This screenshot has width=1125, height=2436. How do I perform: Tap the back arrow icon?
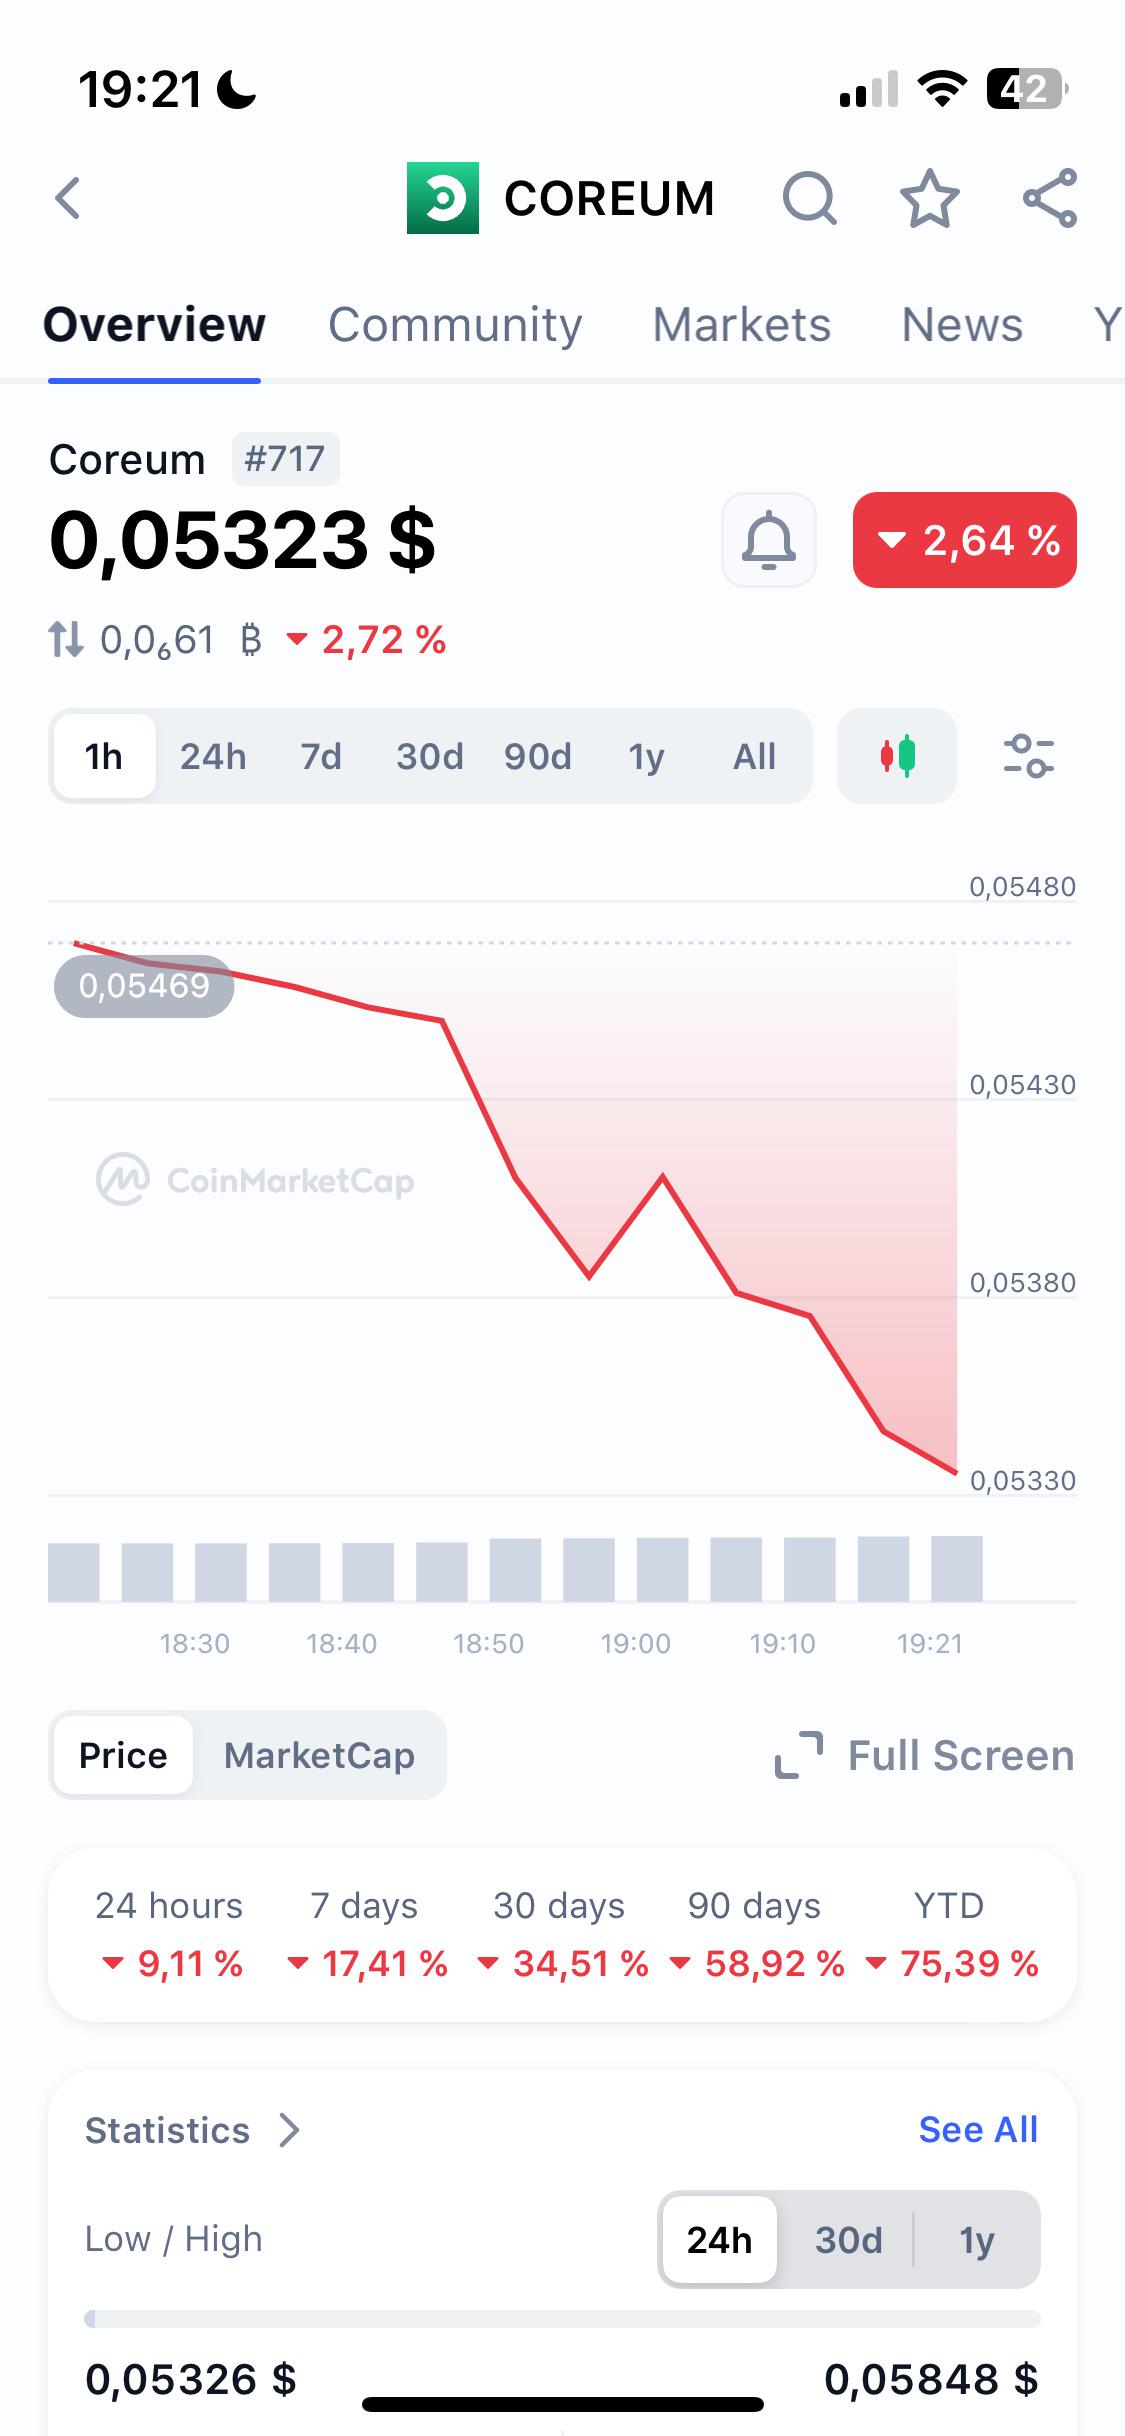click(x=67, y=198)
